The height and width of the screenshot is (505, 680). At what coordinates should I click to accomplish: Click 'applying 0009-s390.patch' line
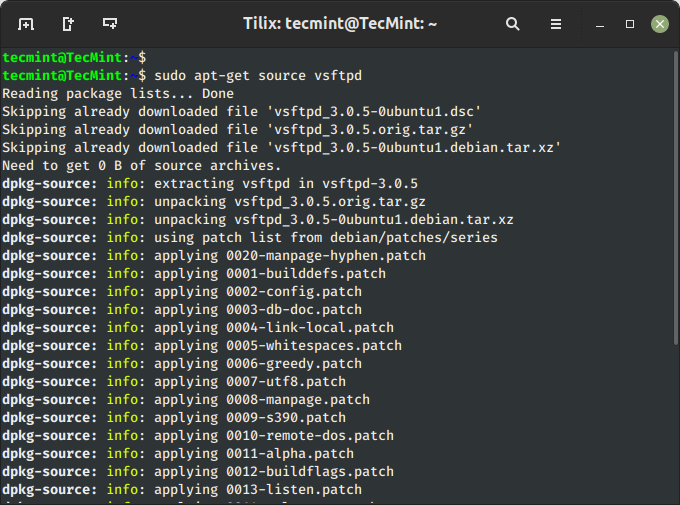[x=174, y=418]
